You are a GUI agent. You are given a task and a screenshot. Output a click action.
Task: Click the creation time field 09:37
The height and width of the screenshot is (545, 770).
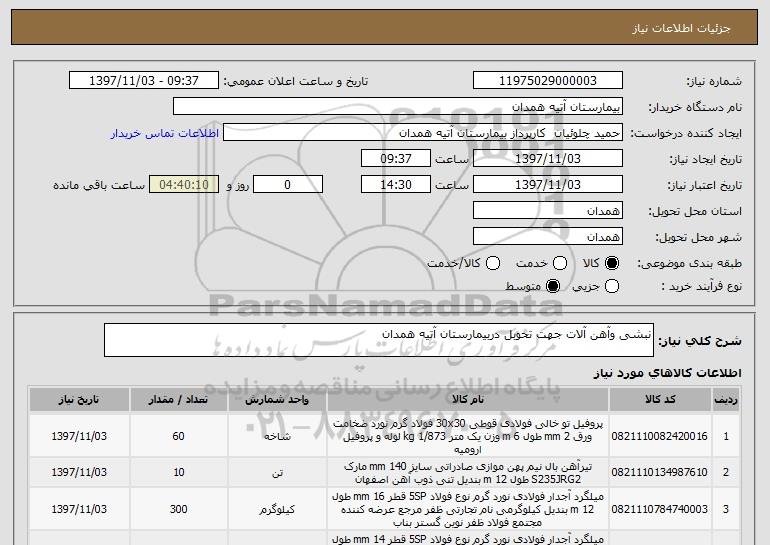pyautogui.click(x=396, y=159)
